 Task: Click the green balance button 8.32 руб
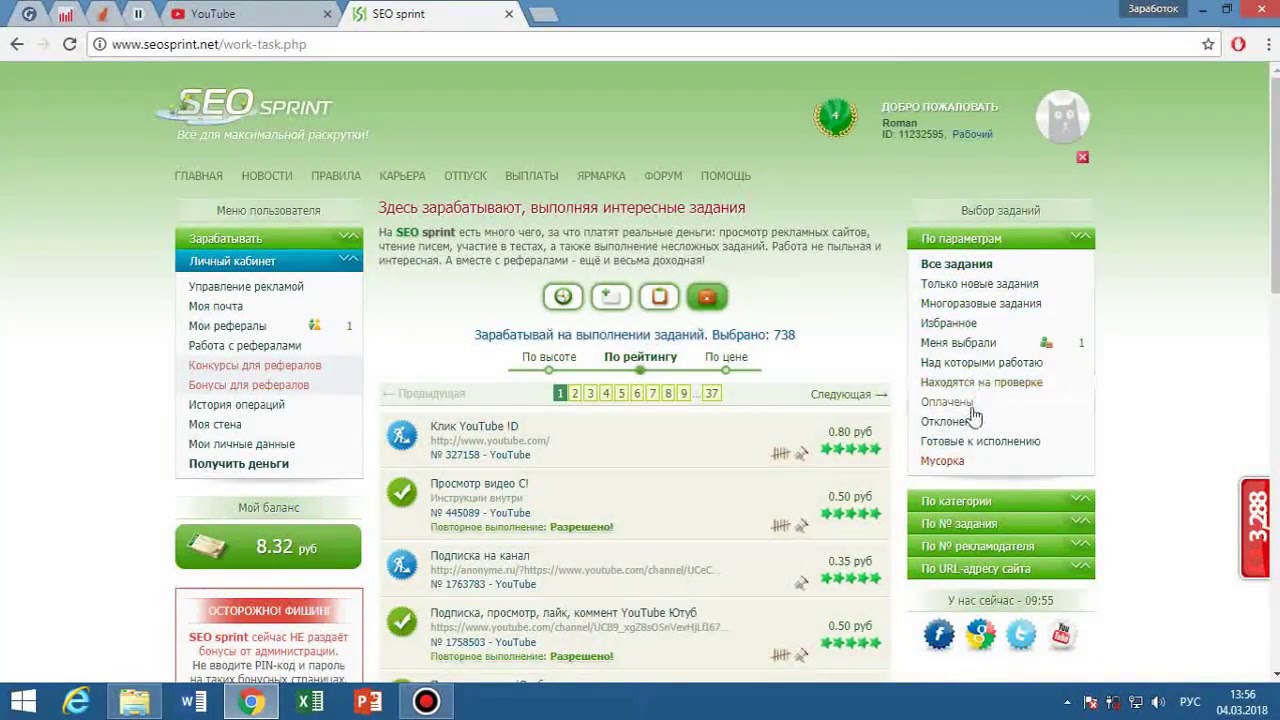point(268,546)
